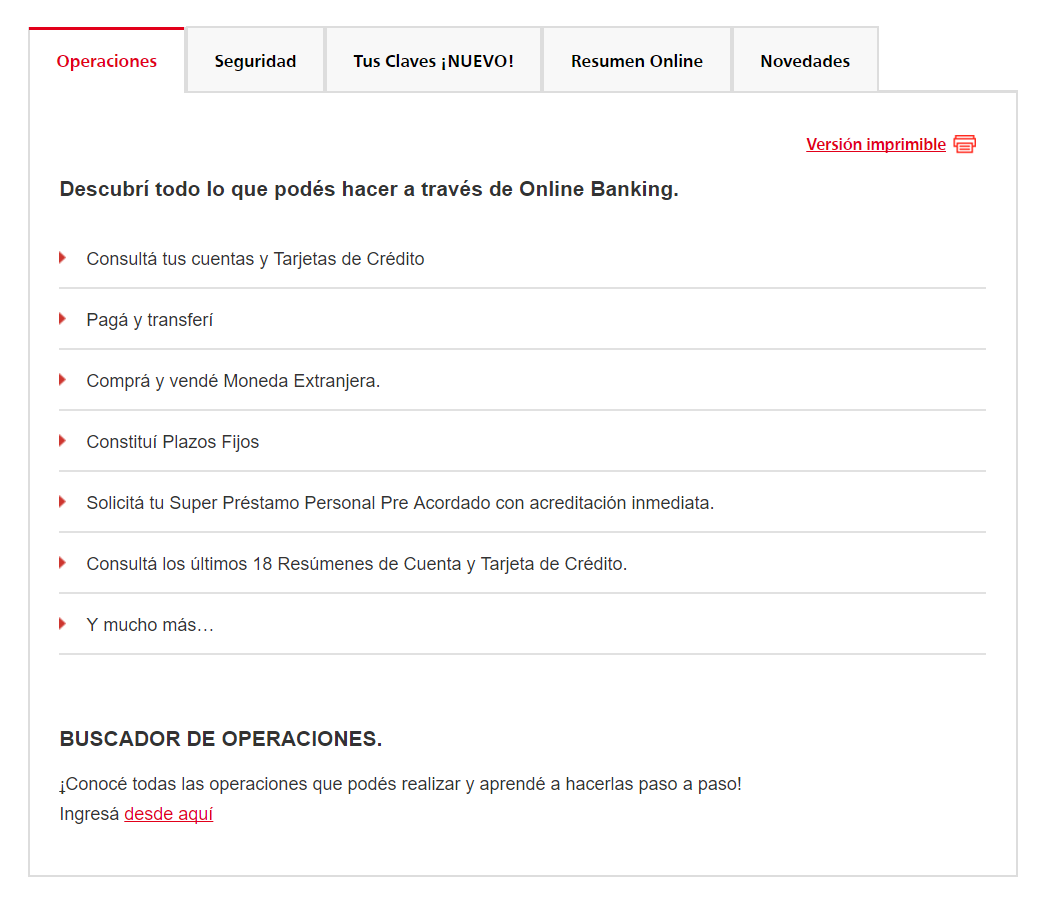Click 'Consultá los últimos 18 Resúmenes' row text

[357, 564]
